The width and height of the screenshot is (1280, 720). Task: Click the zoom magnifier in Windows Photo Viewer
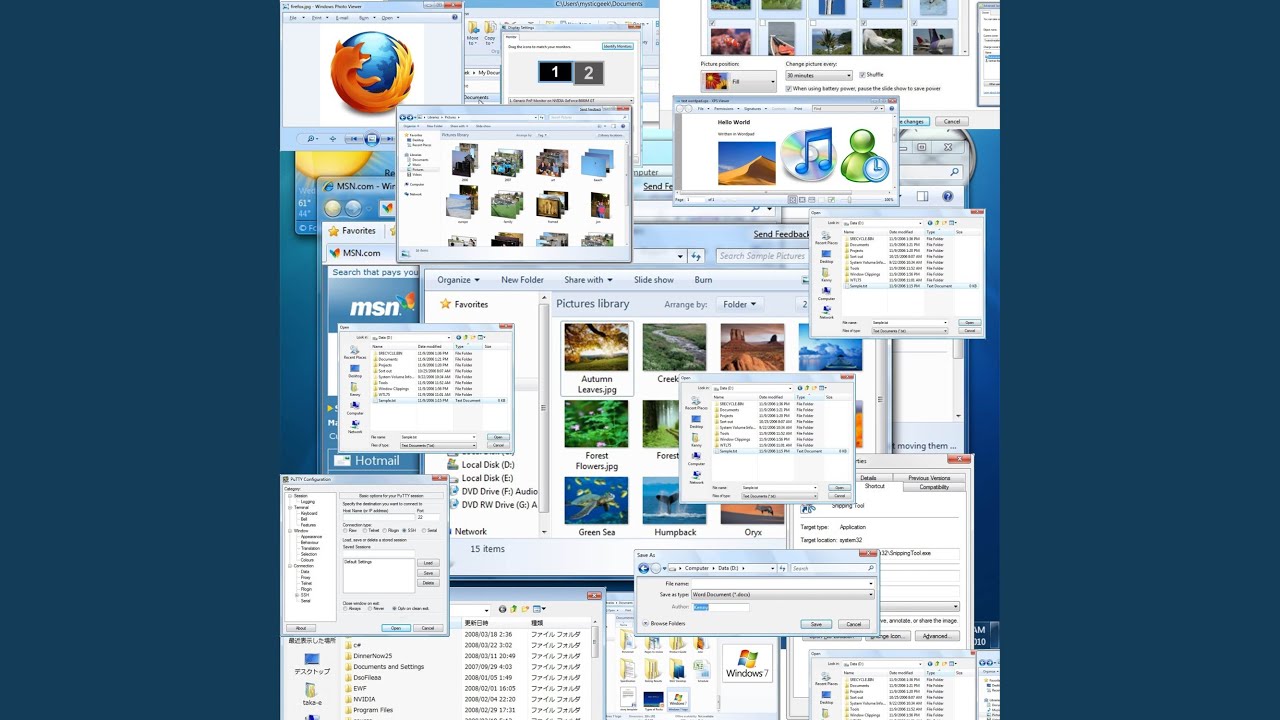point(312,139)
